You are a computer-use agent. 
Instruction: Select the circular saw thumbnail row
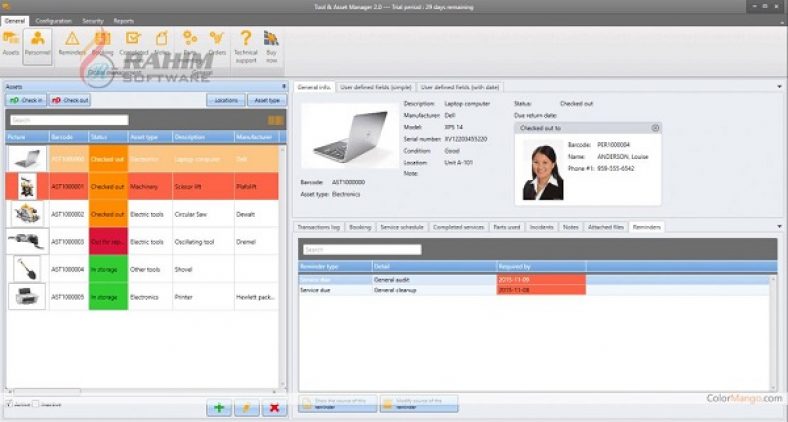pyautogui.click(x=27, y=214)
